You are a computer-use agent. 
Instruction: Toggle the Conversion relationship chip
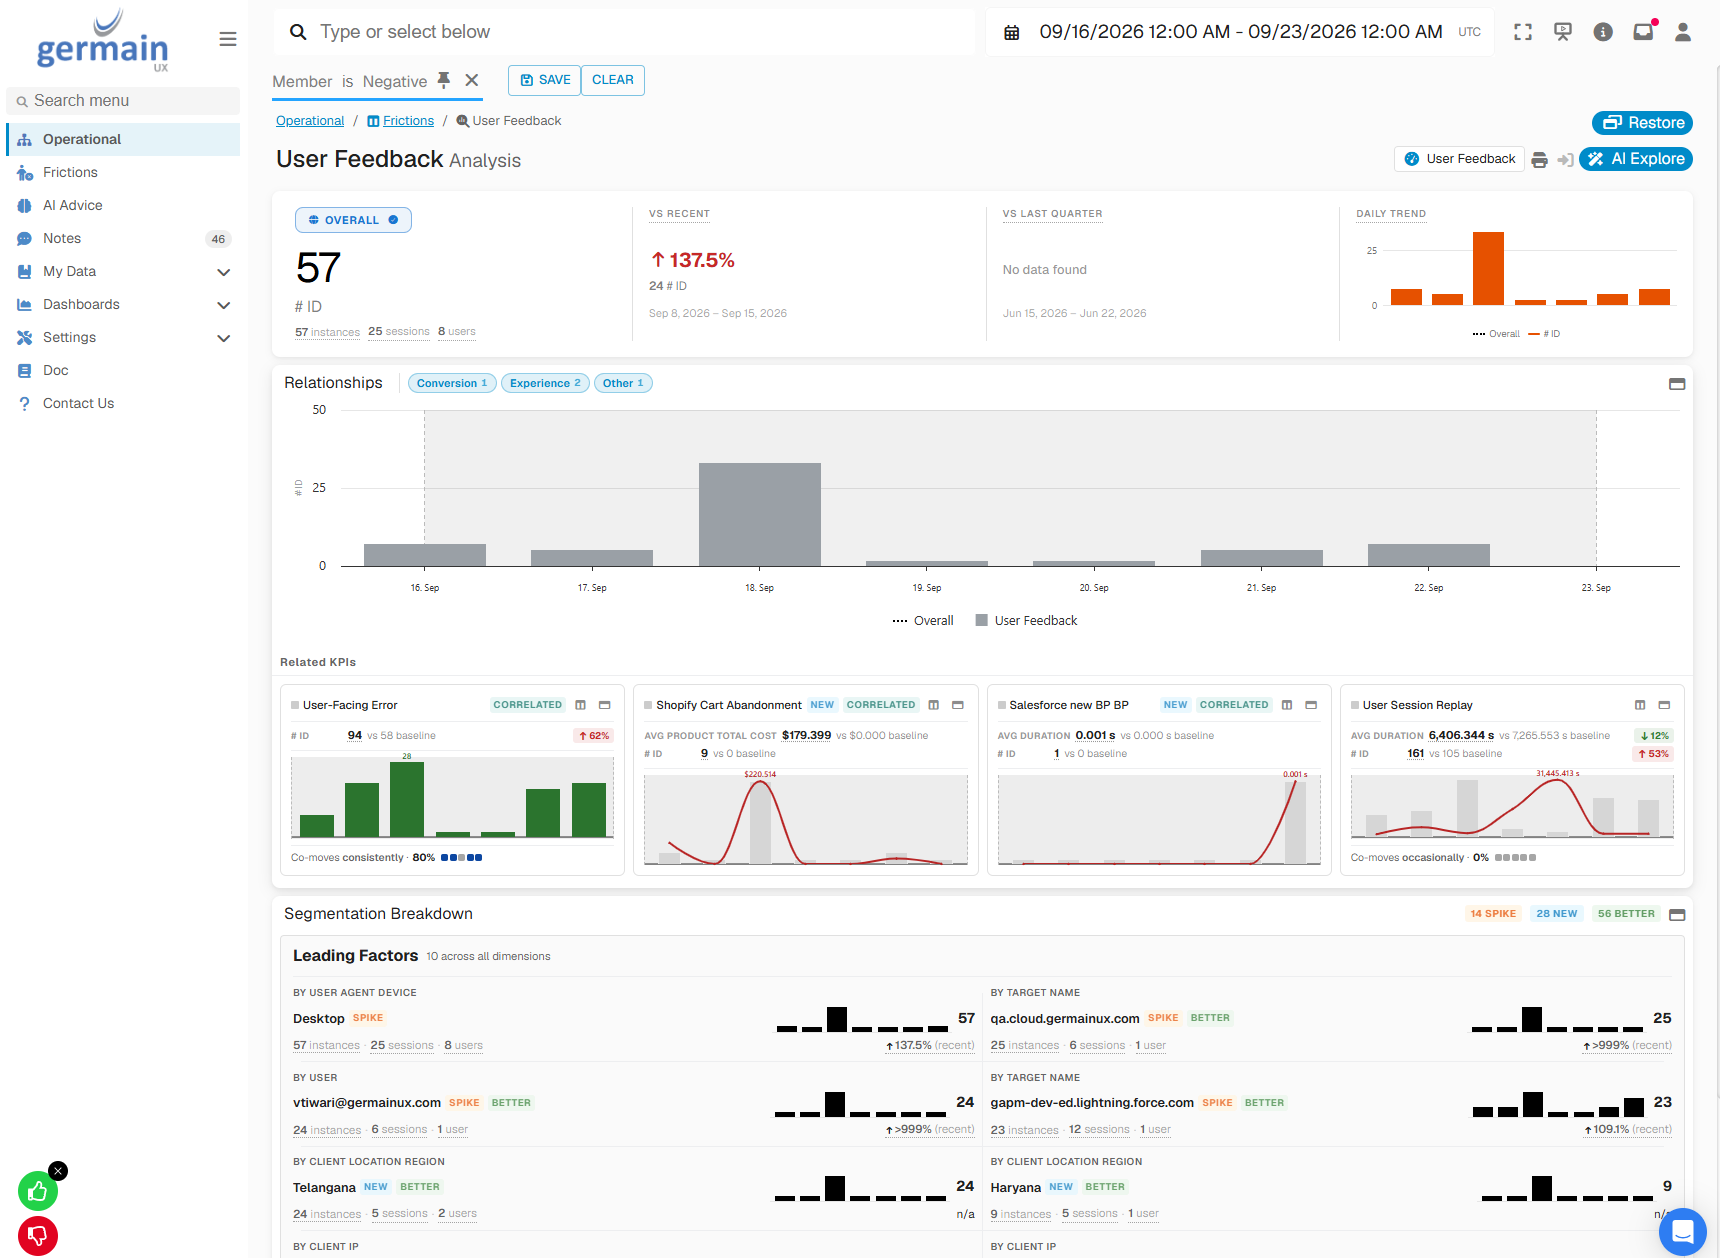[x=452, y=383]
